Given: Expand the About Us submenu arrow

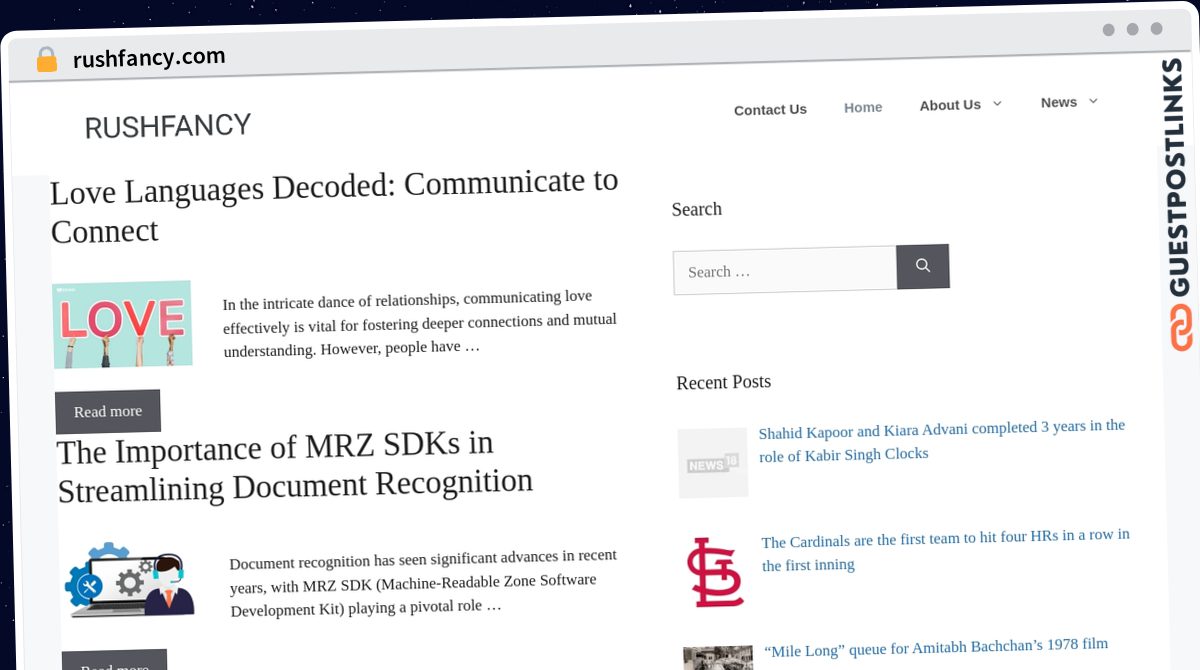Looking at the screenshot, I should tap(996, 103).
